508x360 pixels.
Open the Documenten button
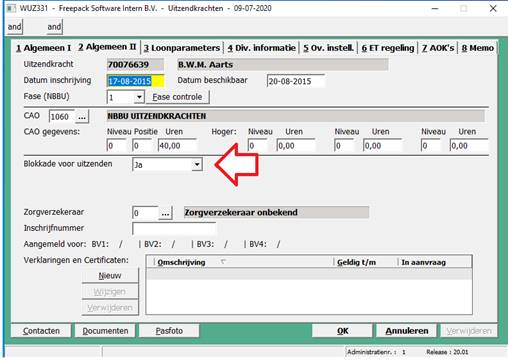pos(105,331)
